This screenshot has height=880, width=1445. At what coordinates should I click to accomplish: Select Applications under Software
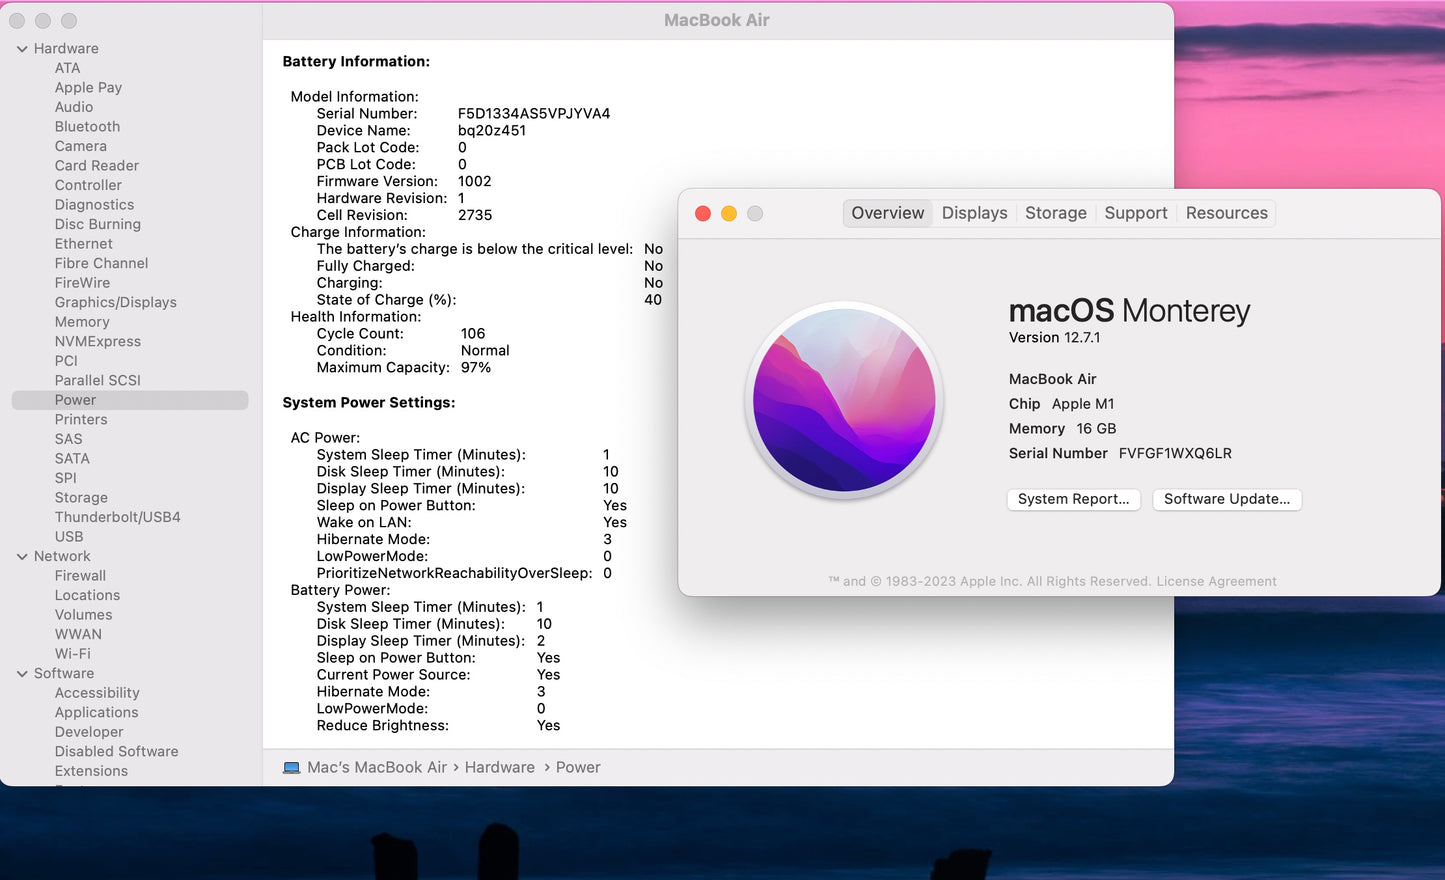click(96, 713)
